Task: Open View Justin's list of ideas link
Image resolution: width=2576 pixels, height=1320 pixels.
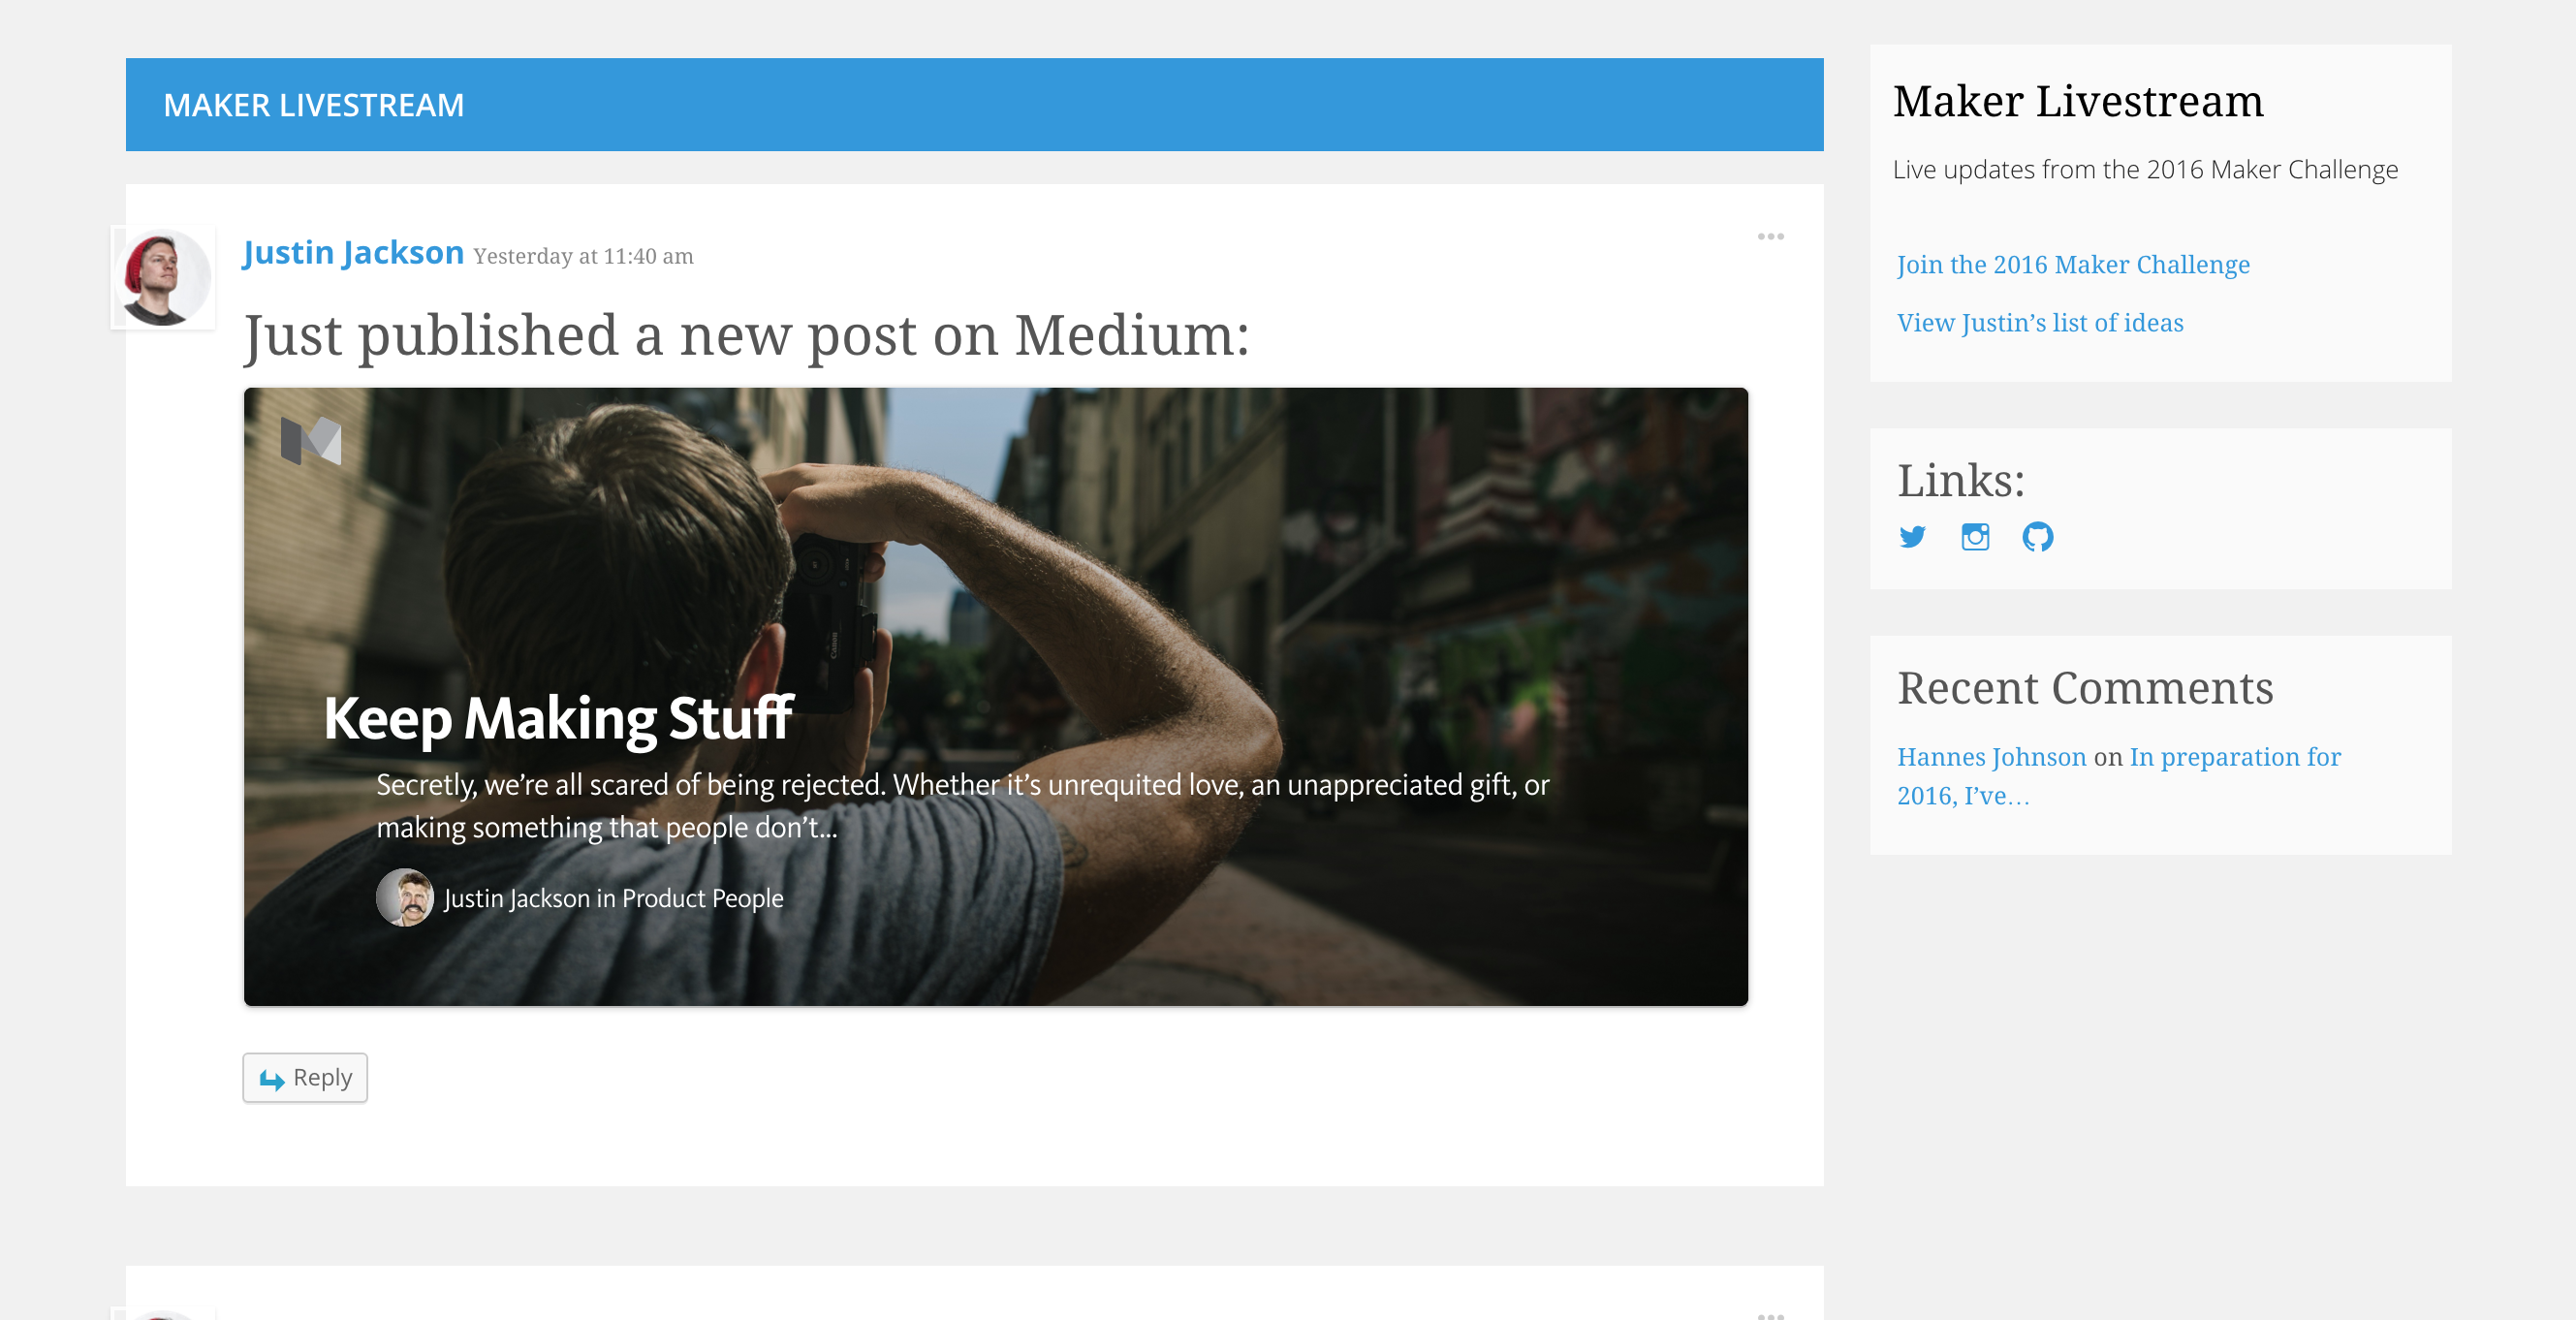Action: (2040, 322)
